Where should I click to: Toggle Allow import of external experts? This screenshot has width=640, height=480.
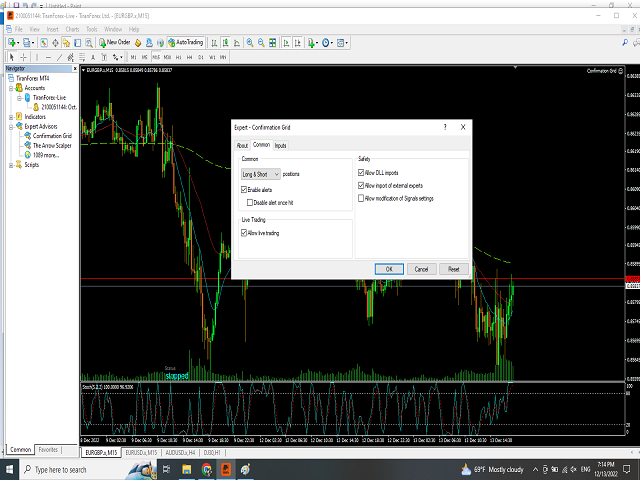click(x=361, y=185)
